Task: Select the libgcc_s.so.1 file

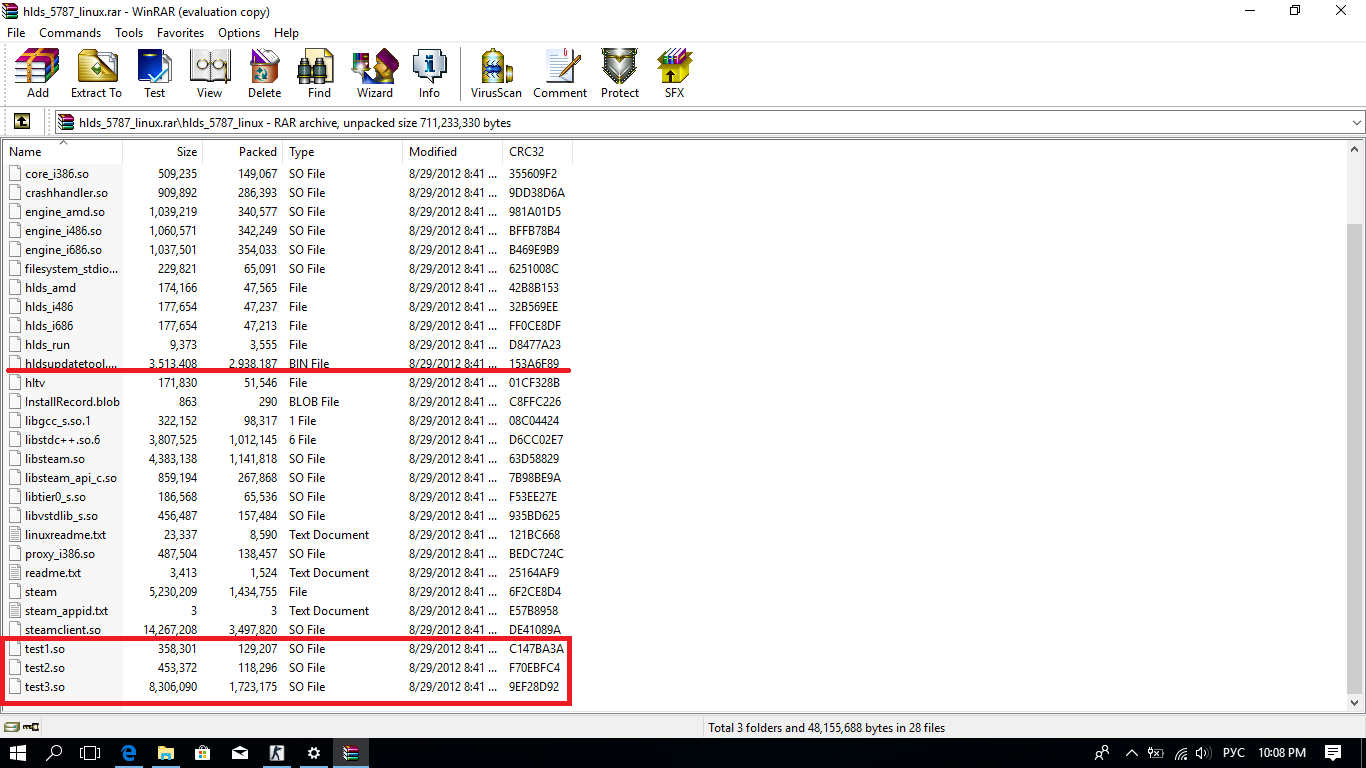Action: [58, 421]
